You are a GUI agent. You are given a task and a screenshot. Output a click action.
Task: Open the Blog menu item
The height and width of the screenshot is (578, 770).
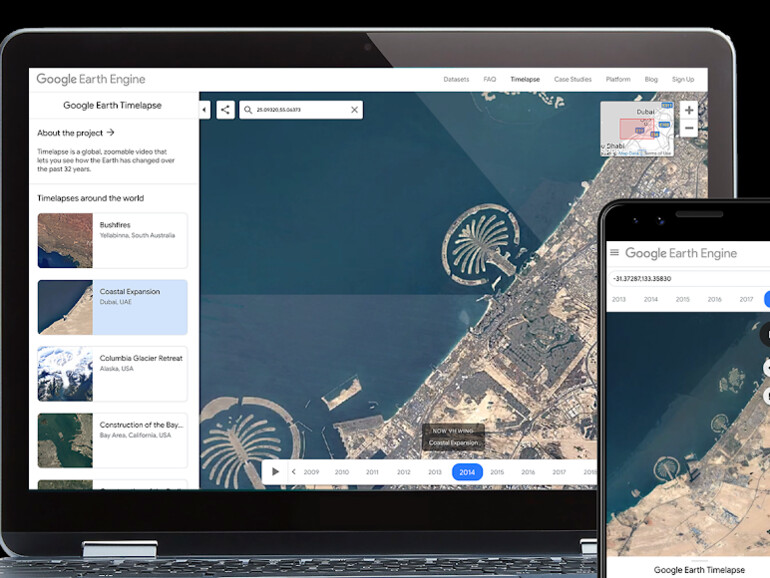[651, 79]
